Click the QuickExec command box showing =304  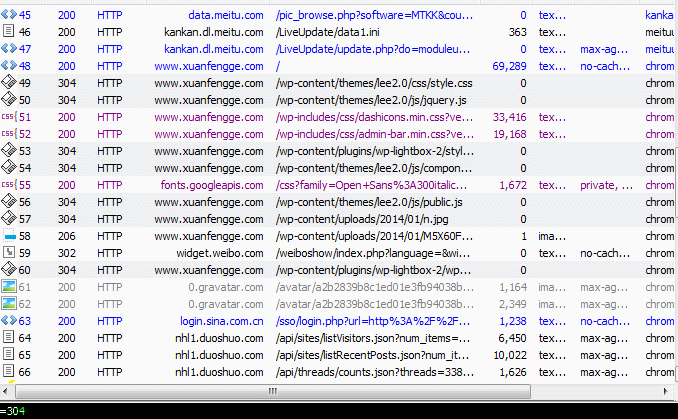(x=339, y=411)
